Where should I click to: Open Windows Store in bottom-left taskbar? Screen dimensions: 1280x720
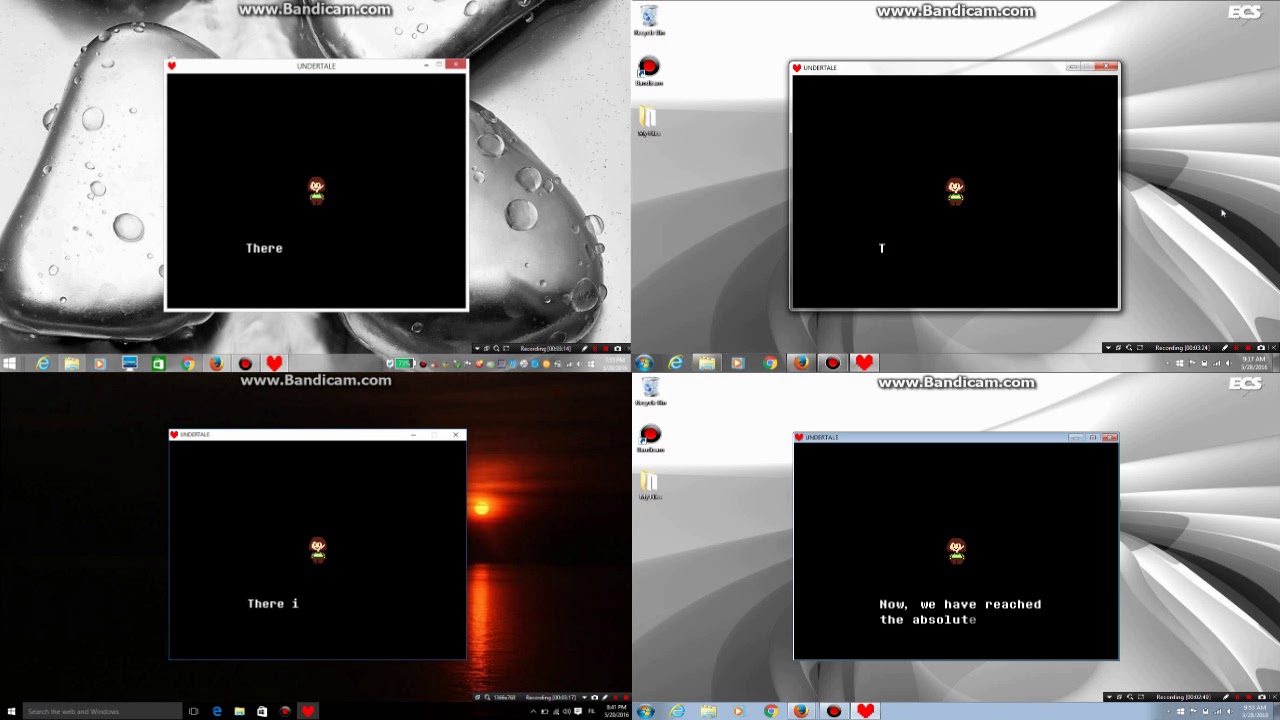(262, 712)
